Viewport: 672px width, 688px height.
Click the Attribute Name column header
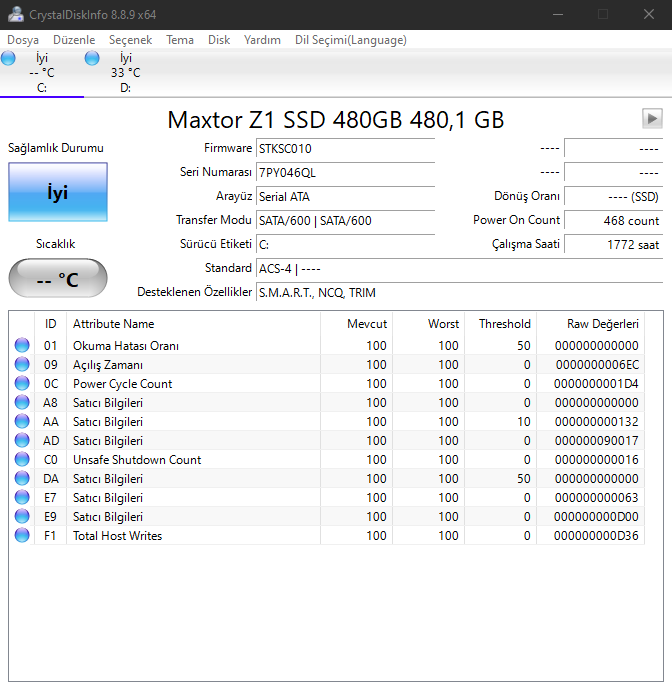point(114,324)
